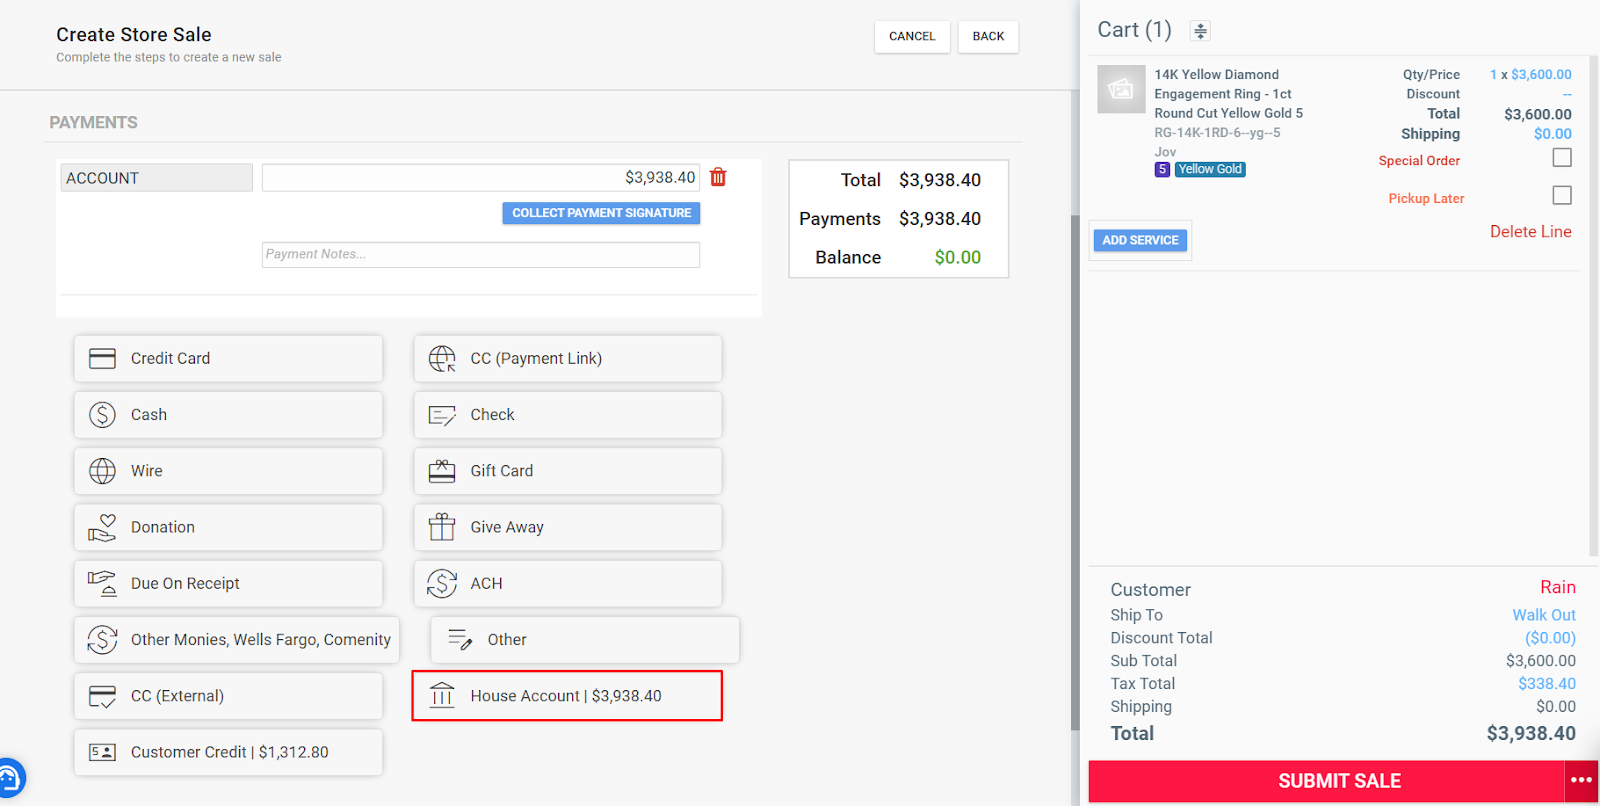
Task: Submit the sale
Action: [x=1326, y=781]
